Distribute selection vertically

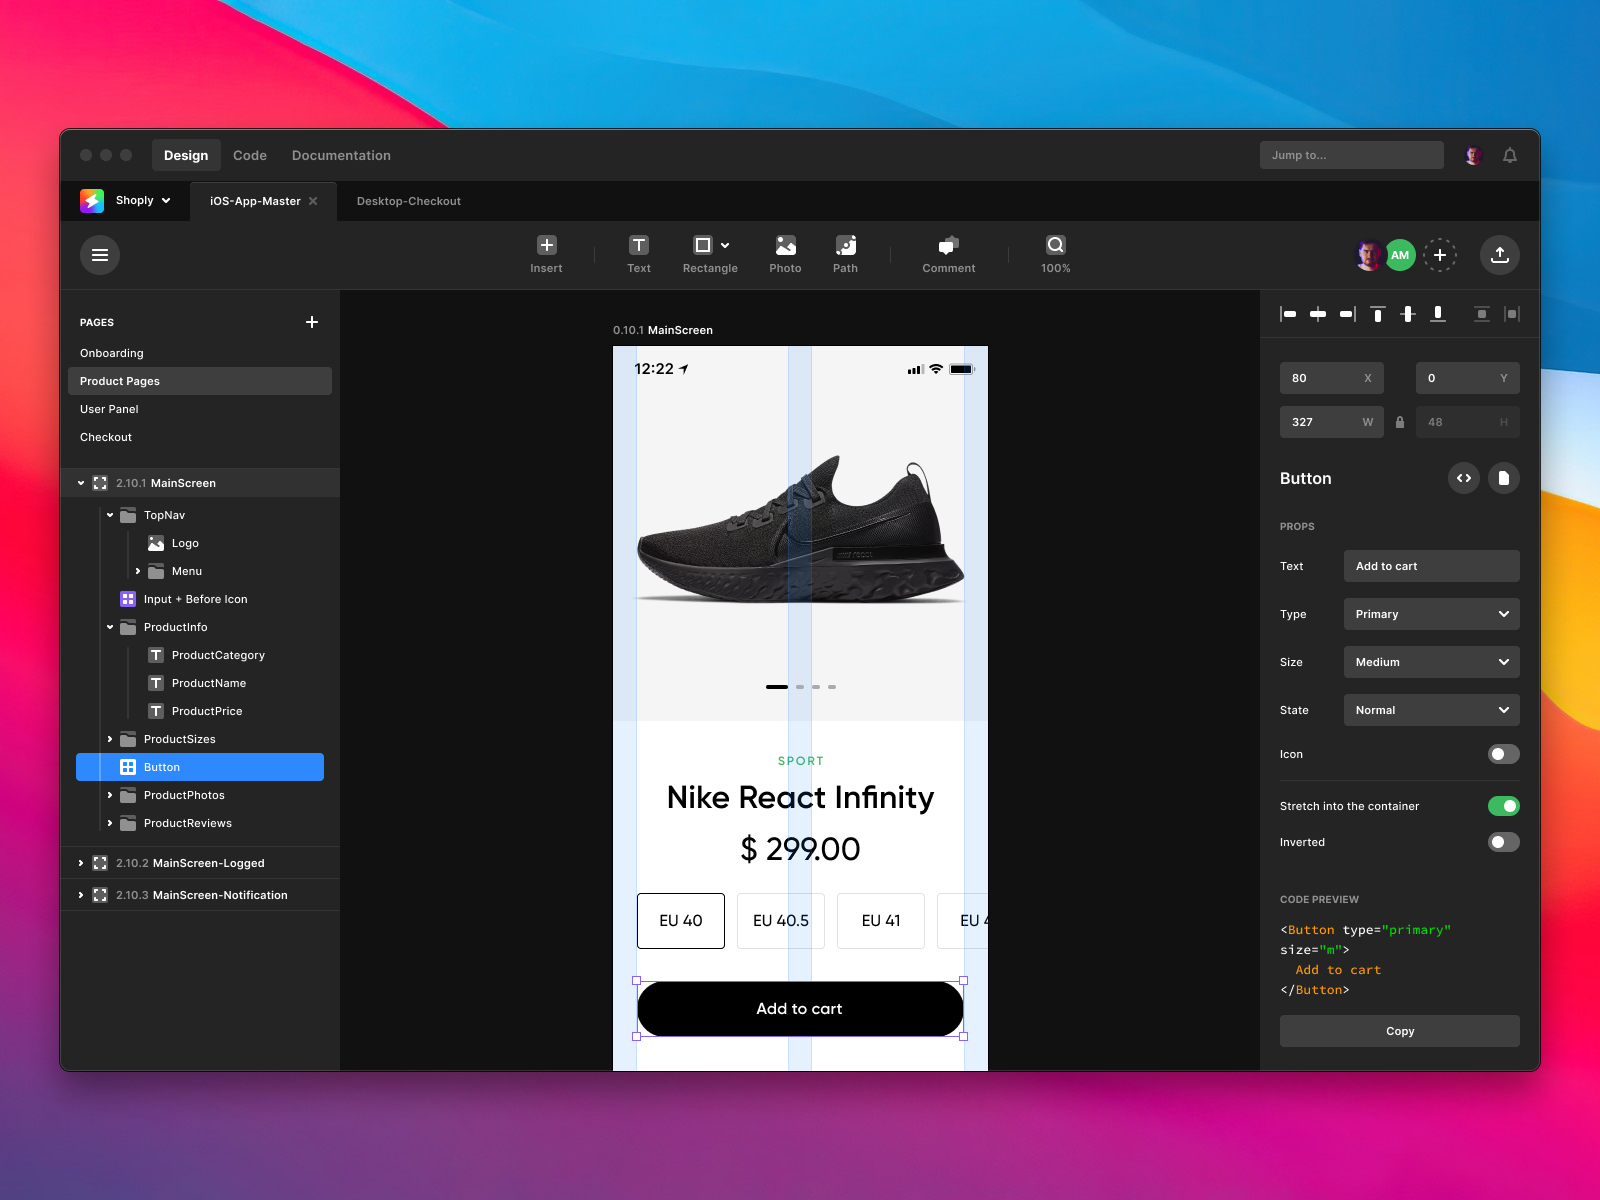click(1482, 314)
